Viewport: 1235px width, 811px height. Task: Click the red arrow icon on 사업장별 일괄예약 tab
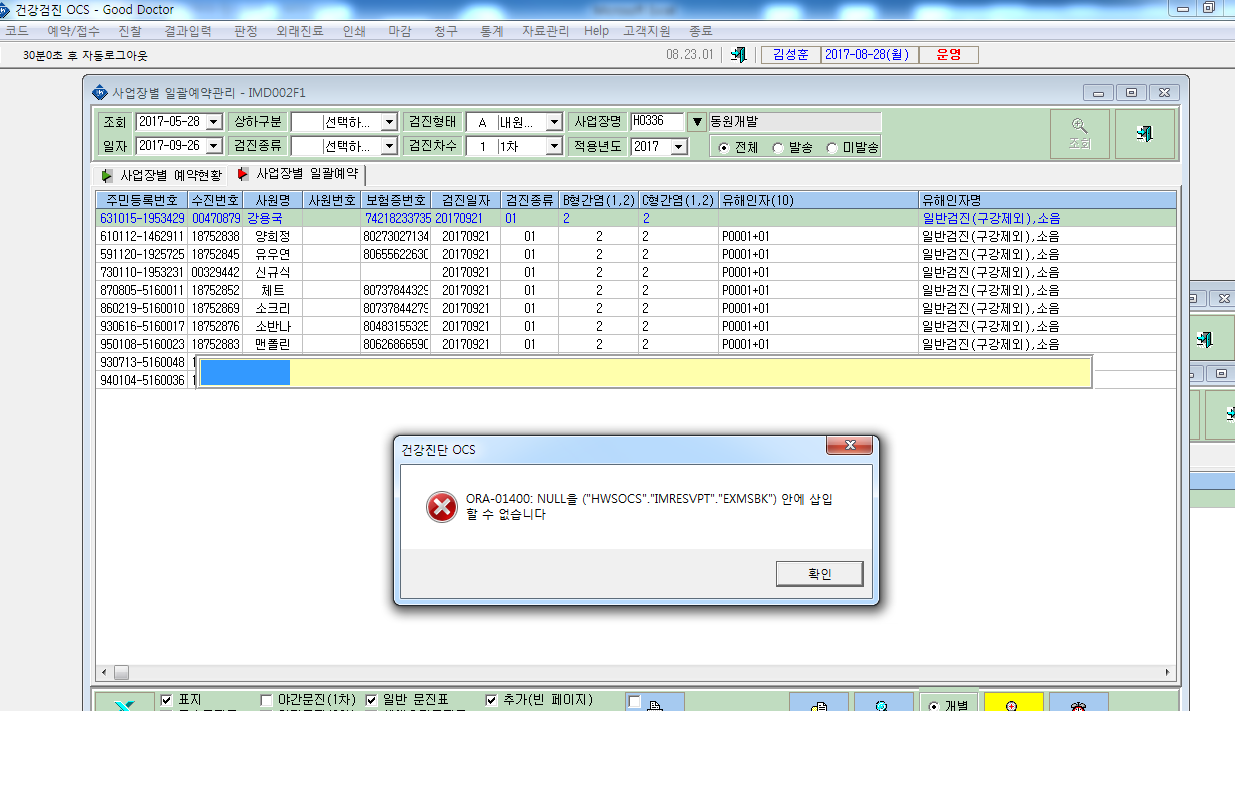(243, 174)
